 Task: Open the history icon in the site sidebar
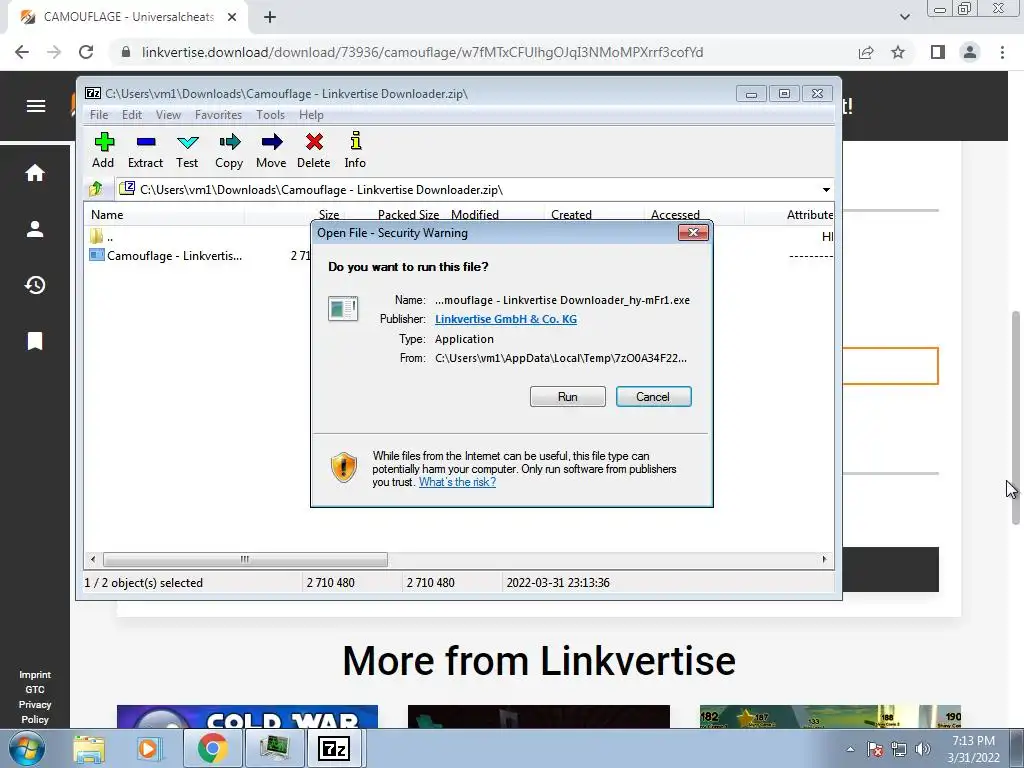tap(35, 285)
